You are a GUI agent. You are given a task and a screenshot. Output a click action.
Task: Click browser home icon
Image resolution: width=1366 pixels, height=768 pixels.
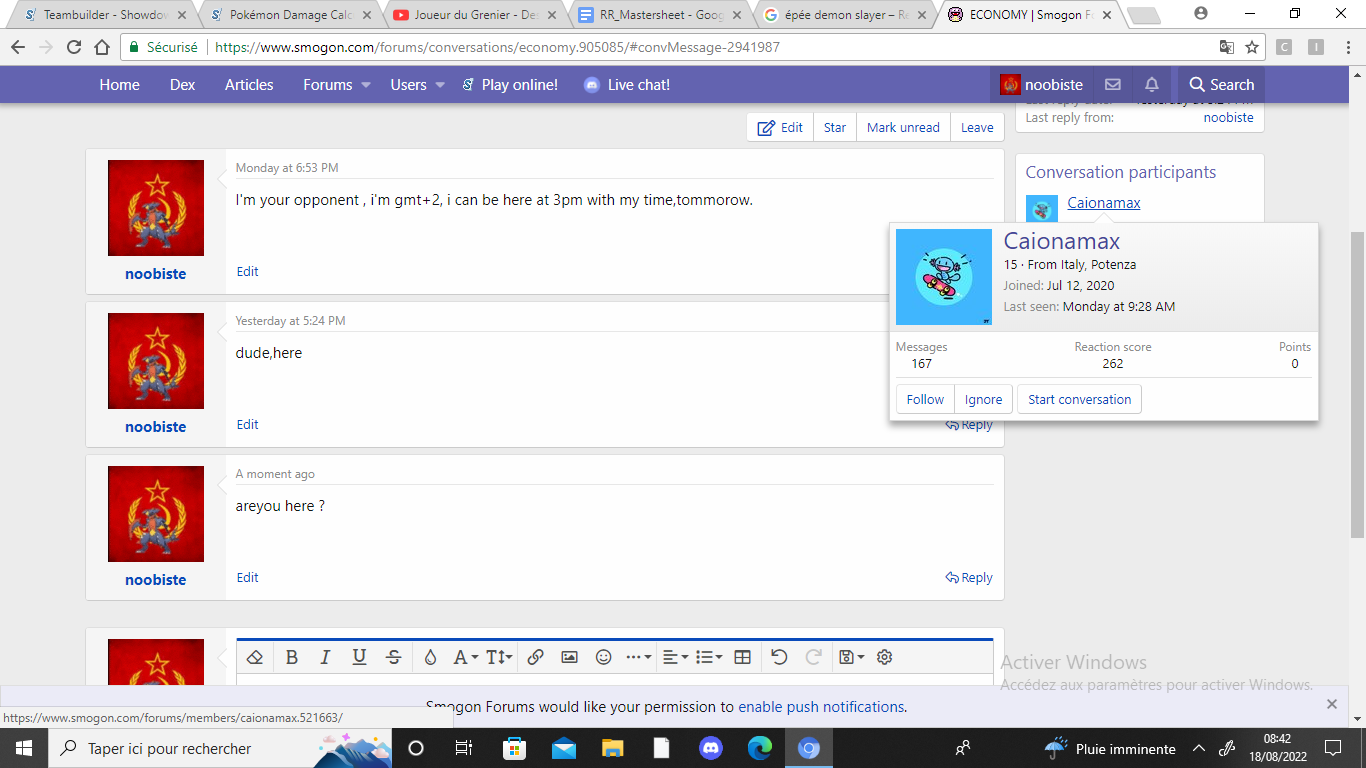(102, 47)
